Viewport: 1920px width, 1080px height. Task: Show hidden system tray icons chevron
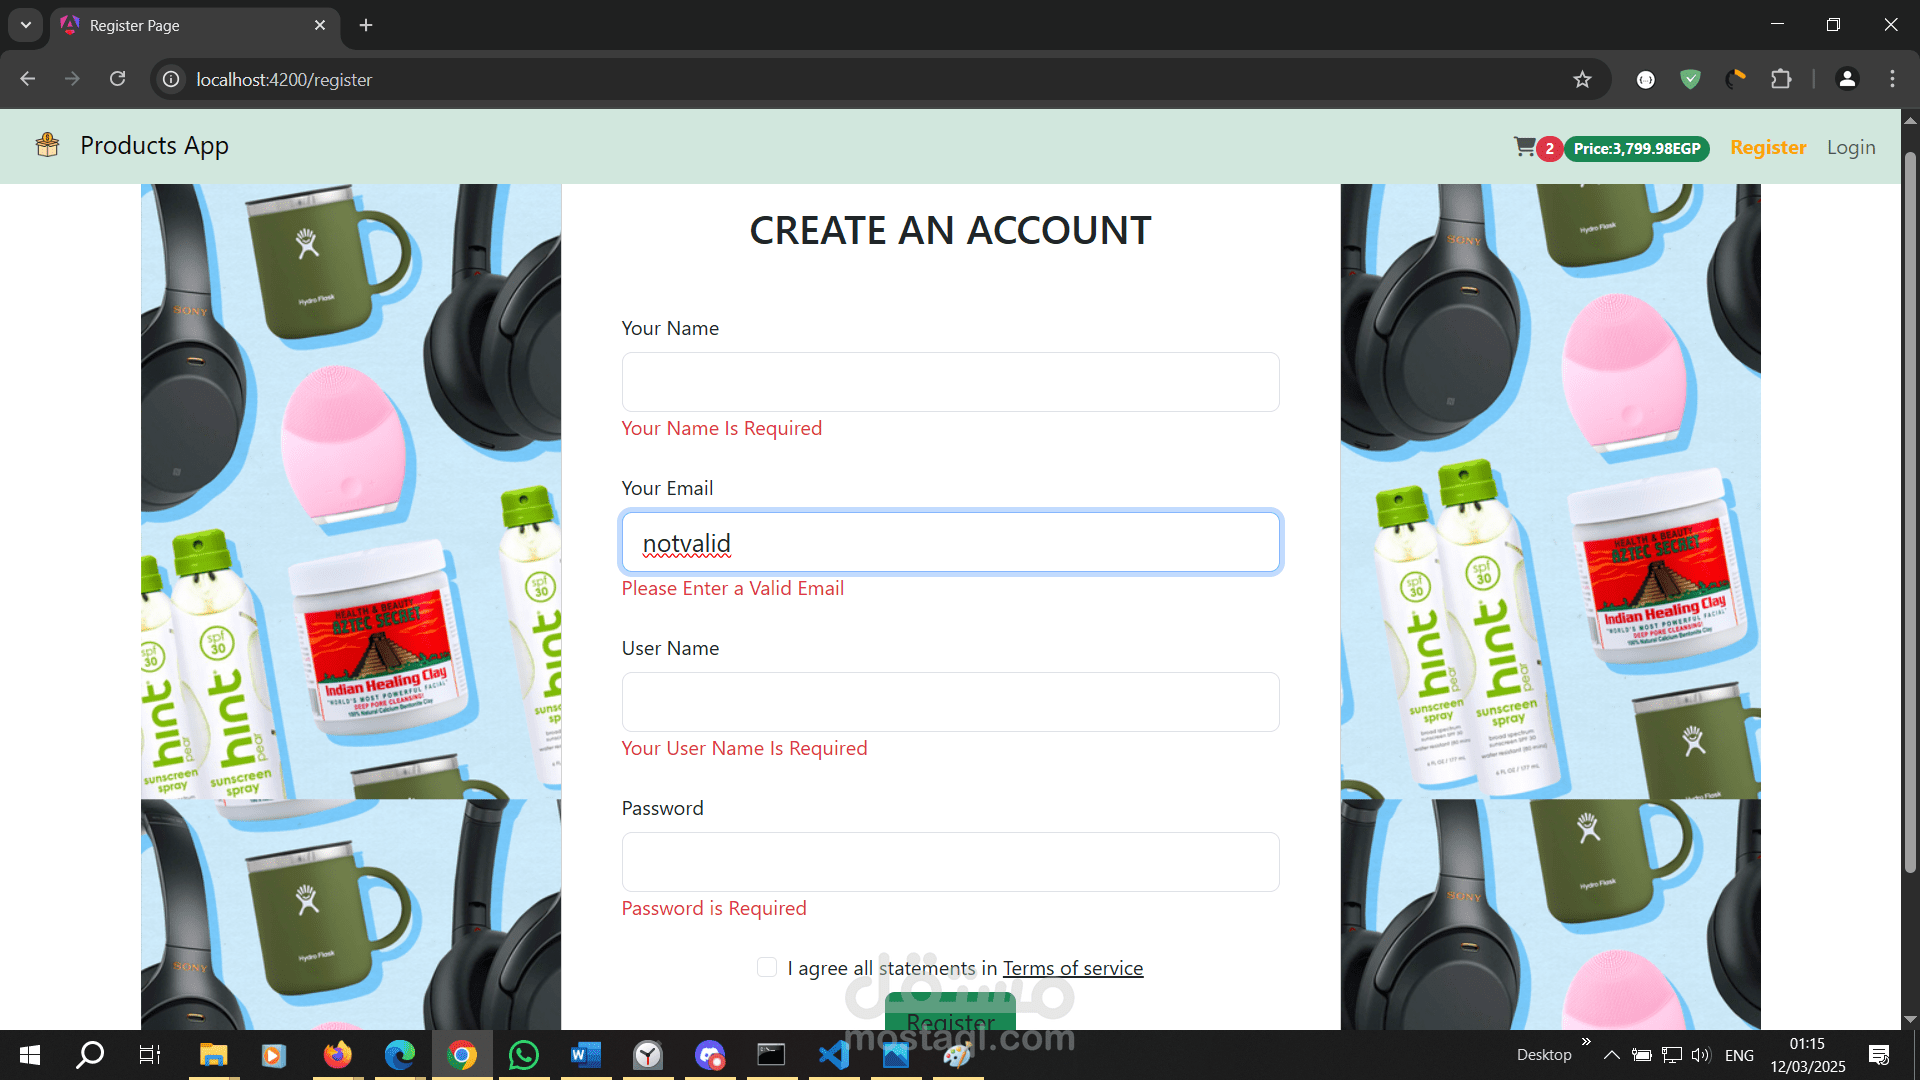1611,1055
